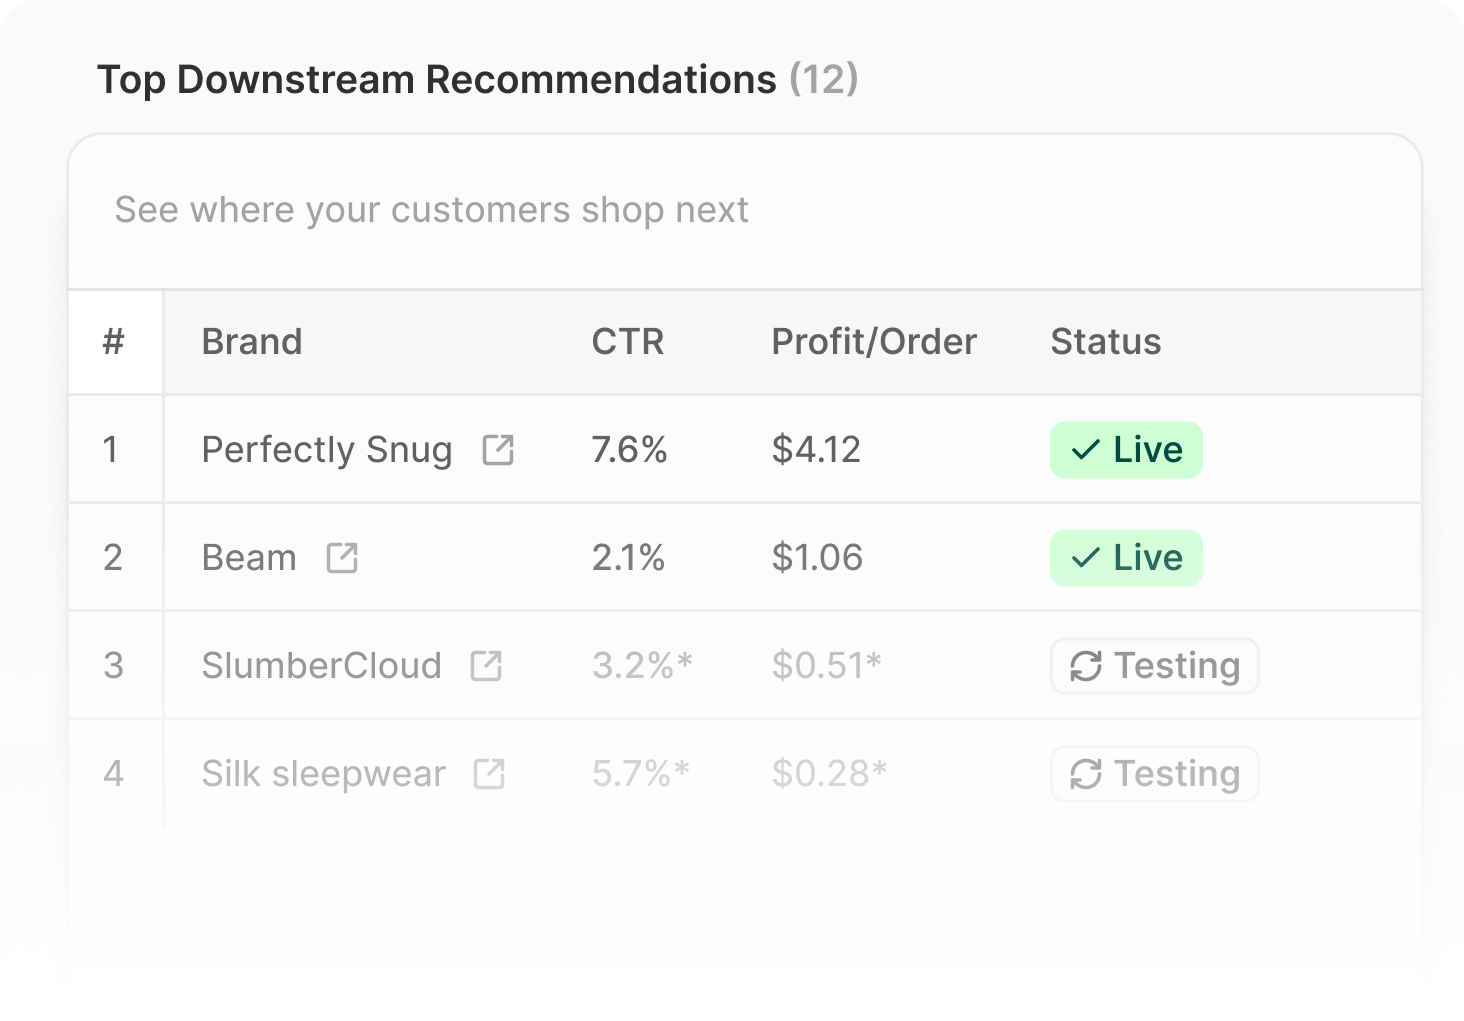
Task: Toggle Perfectly Snug's Live status
Action: 1125,450
